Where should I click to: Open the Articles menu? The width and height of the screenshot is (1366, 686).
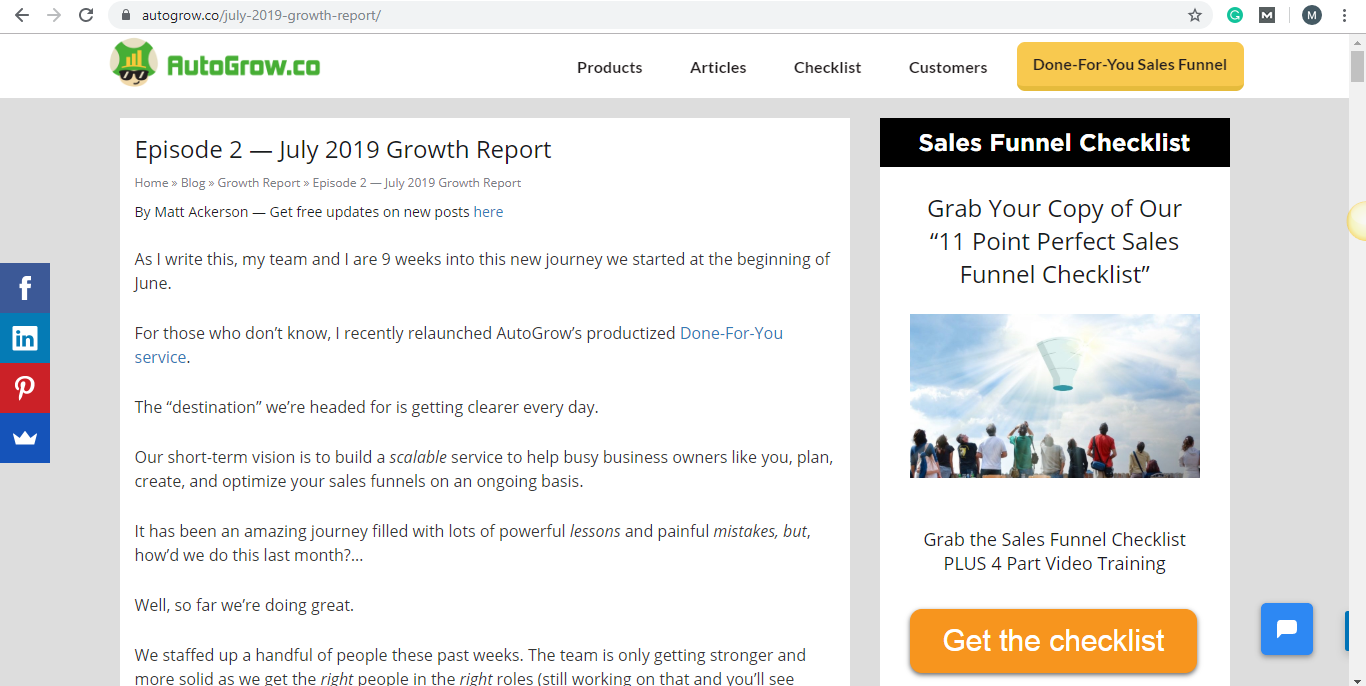pos(717,67)
